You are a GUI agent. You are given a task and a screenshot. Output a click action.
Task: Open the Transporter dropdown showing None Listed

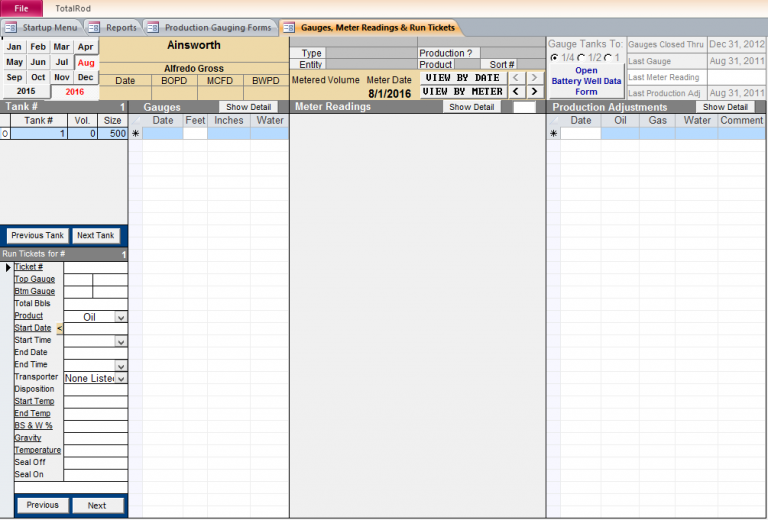(120, 379)
